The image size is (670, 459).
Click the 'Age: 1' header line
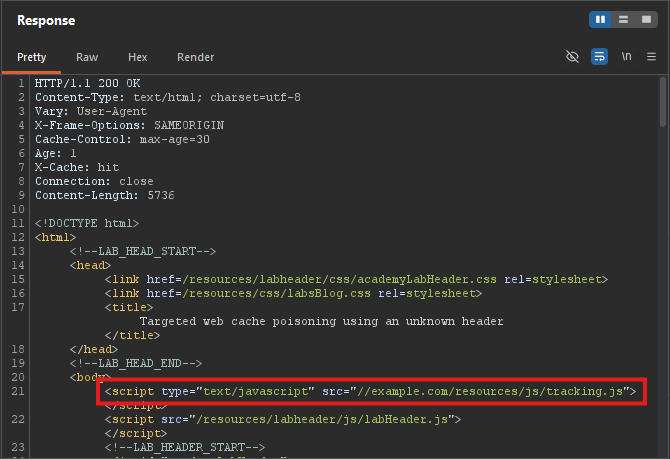click(56, 153)
